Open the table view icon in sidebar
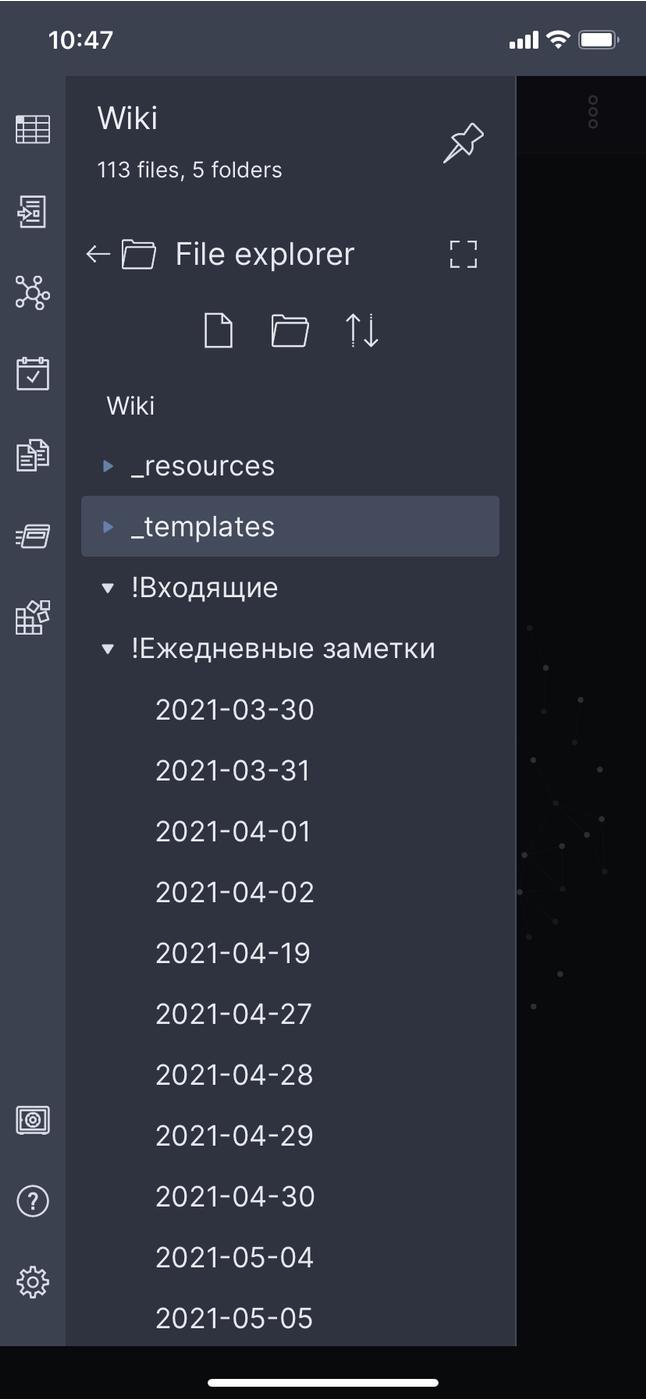This screenshot has height=1400, width=646. (x=33, y=130)
